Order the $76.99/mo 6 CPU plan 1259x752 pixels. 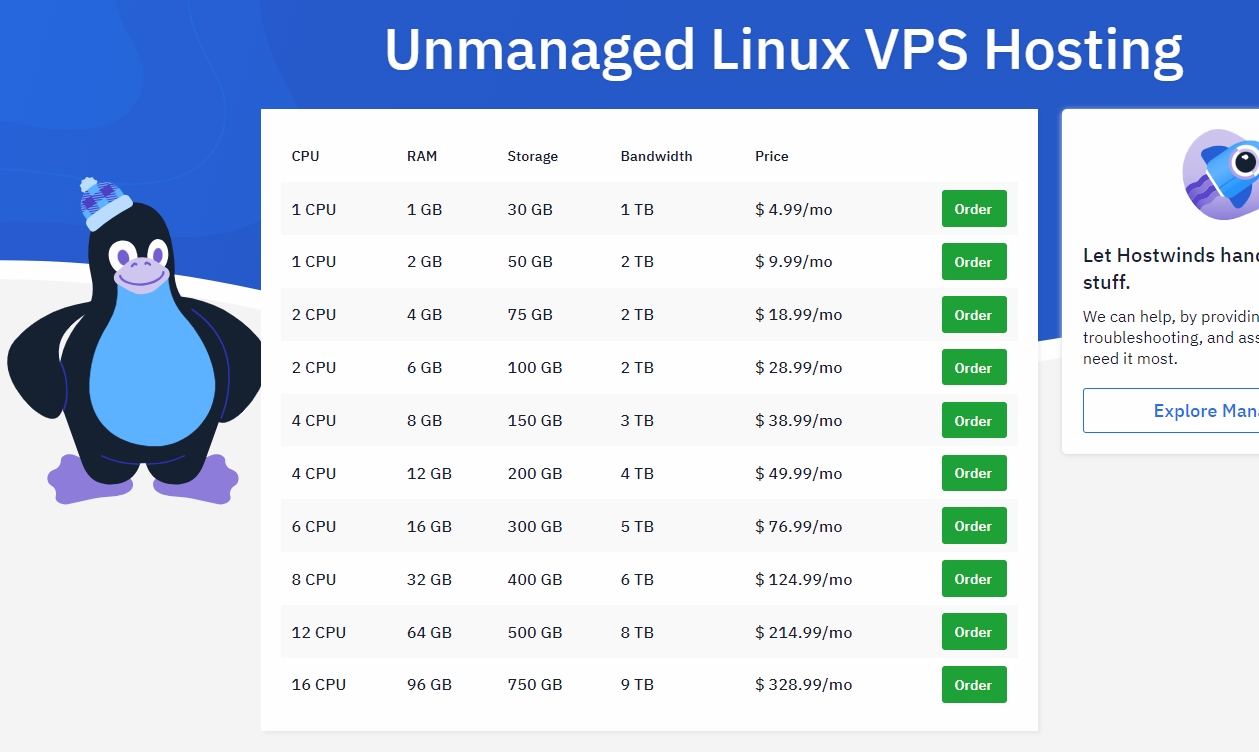973,526
